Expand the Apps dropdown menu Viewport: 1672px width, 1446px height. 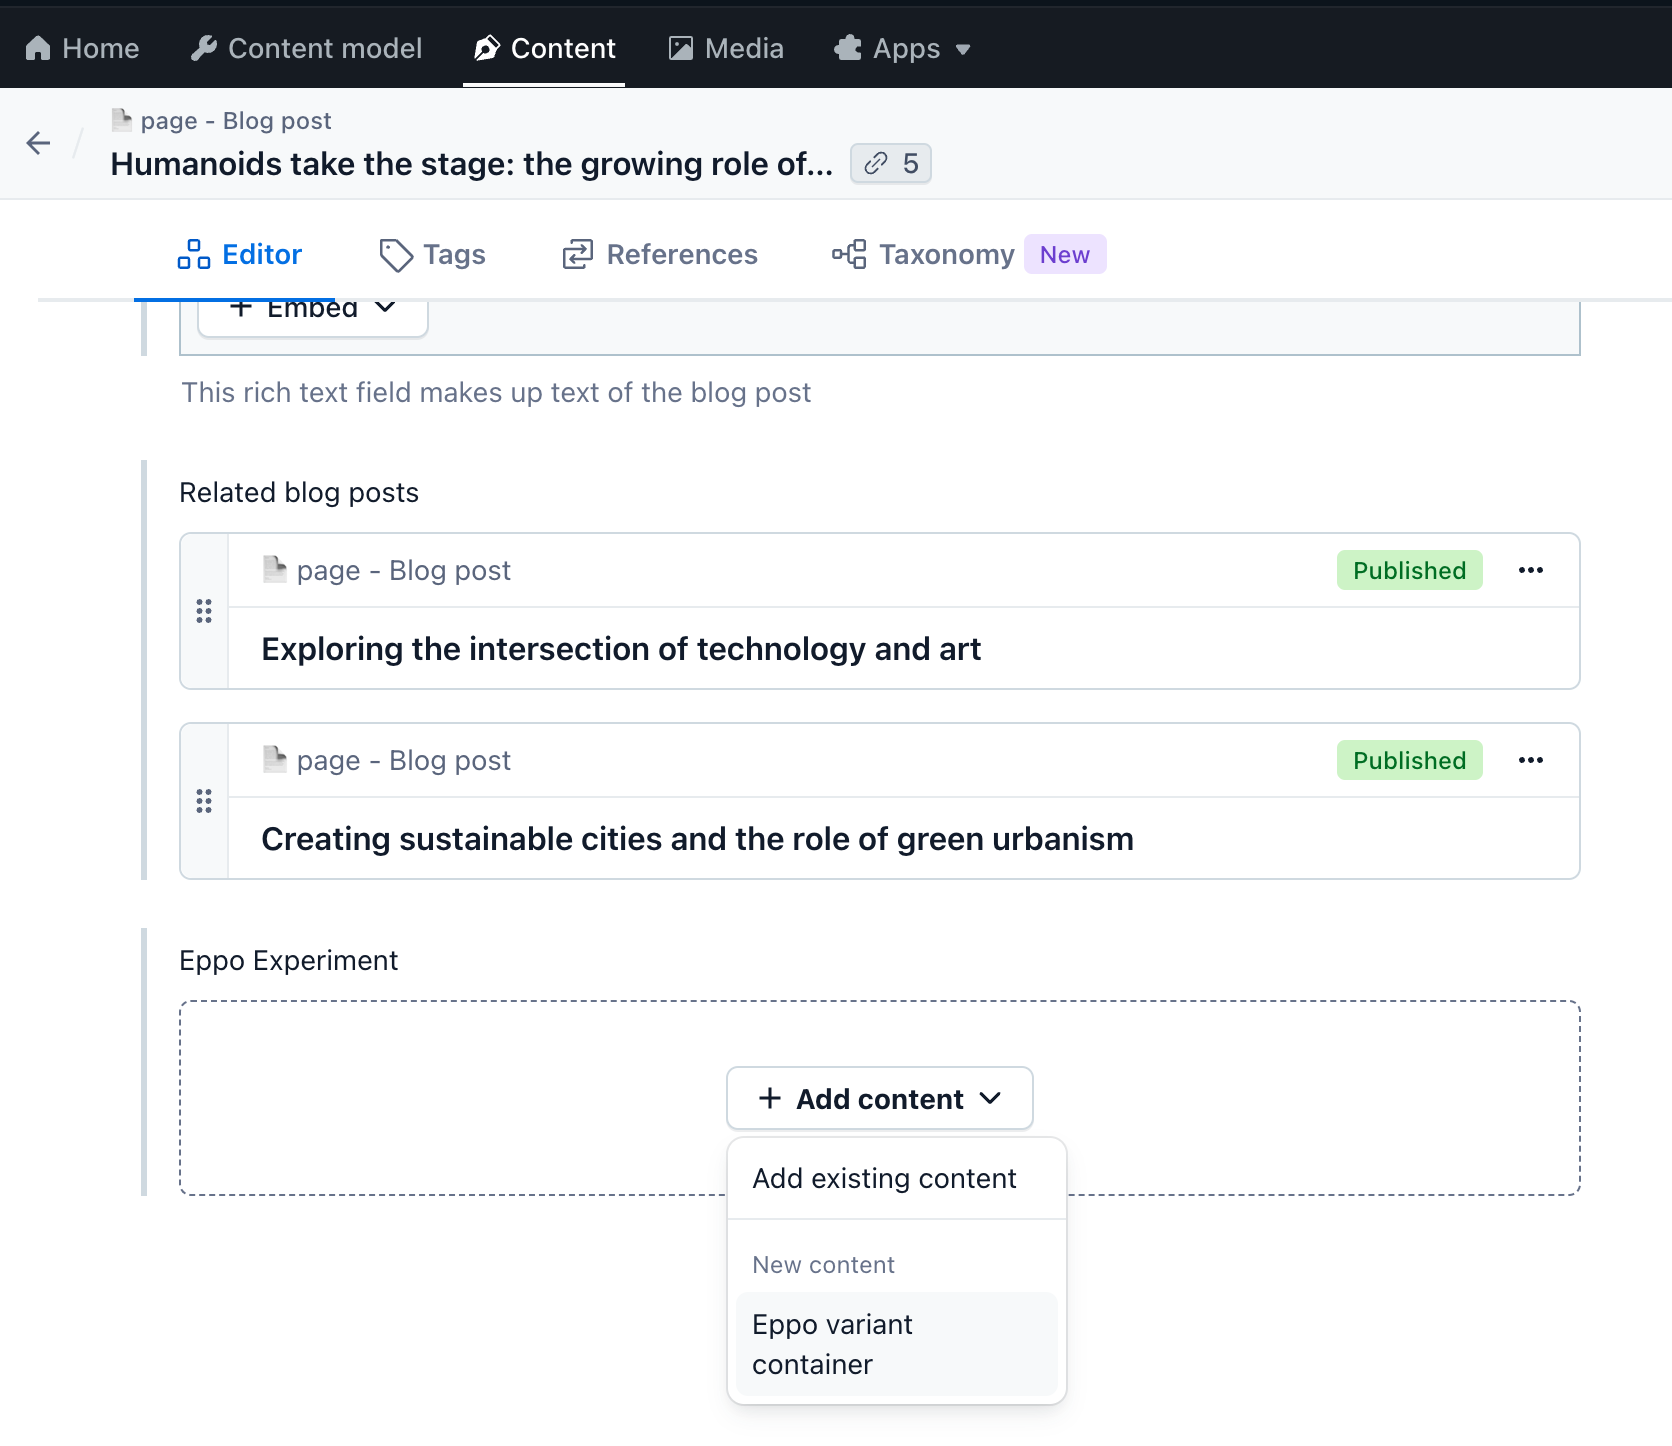(903, 48)
